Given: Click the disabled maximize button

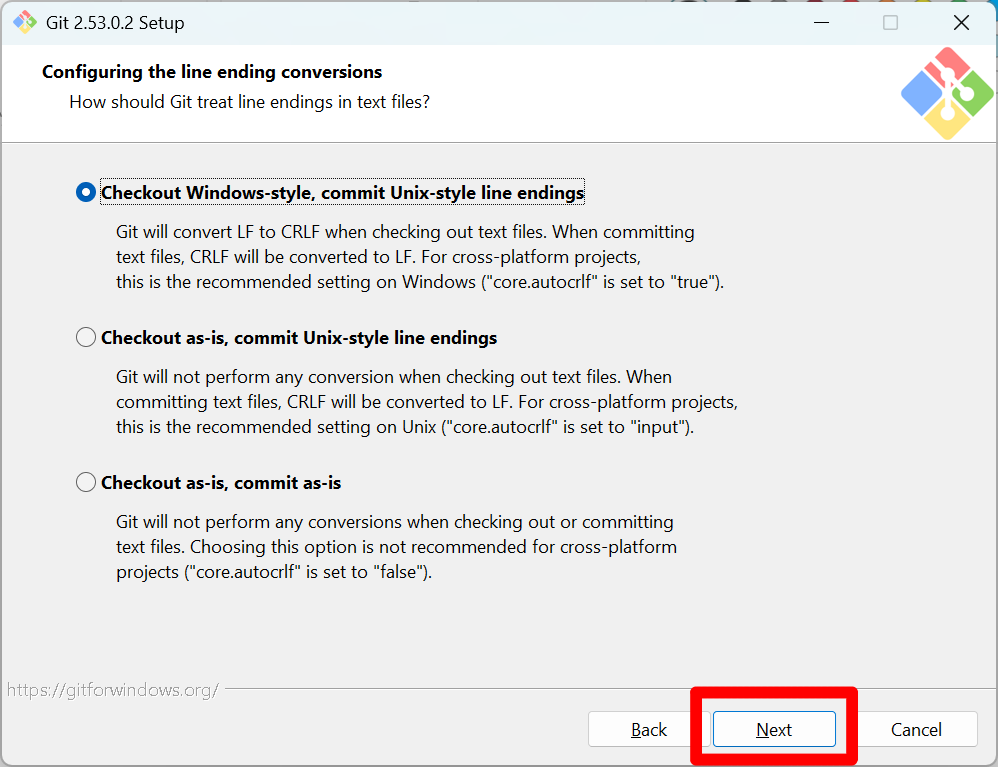Looking at the screenshot, I should pos(890,22).
